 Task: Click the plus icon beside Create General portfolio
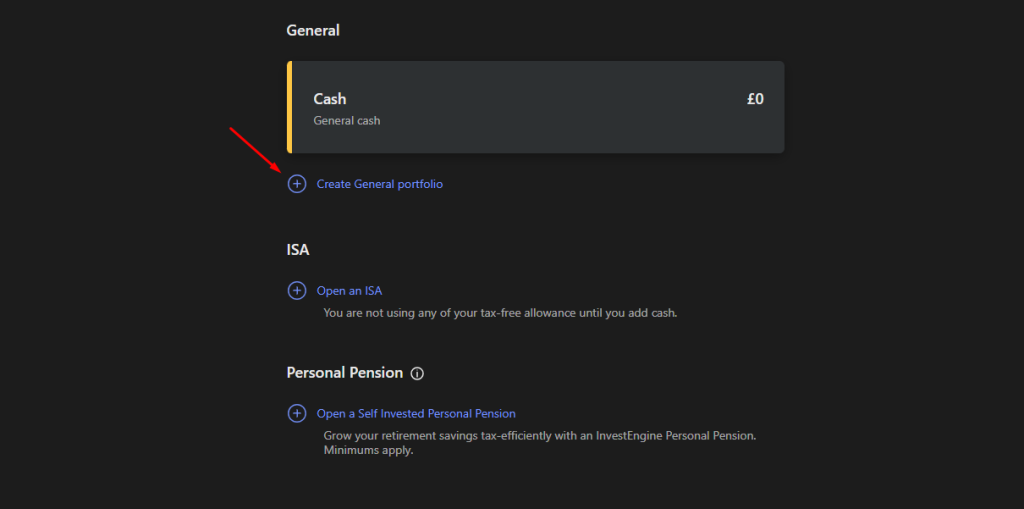click(297, 184)
